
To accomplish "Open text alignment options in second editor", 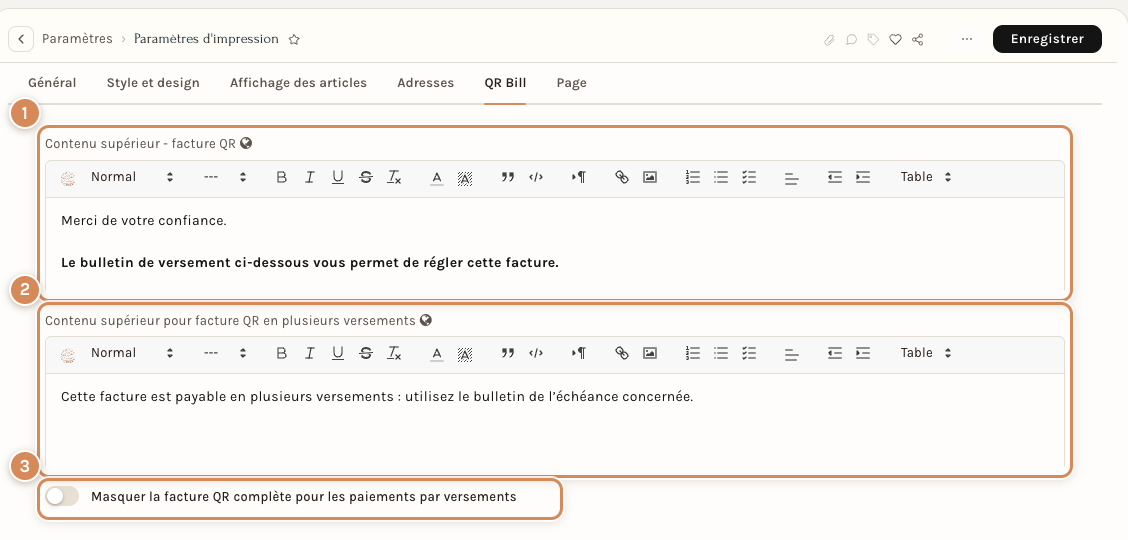I will pos(791,354).
